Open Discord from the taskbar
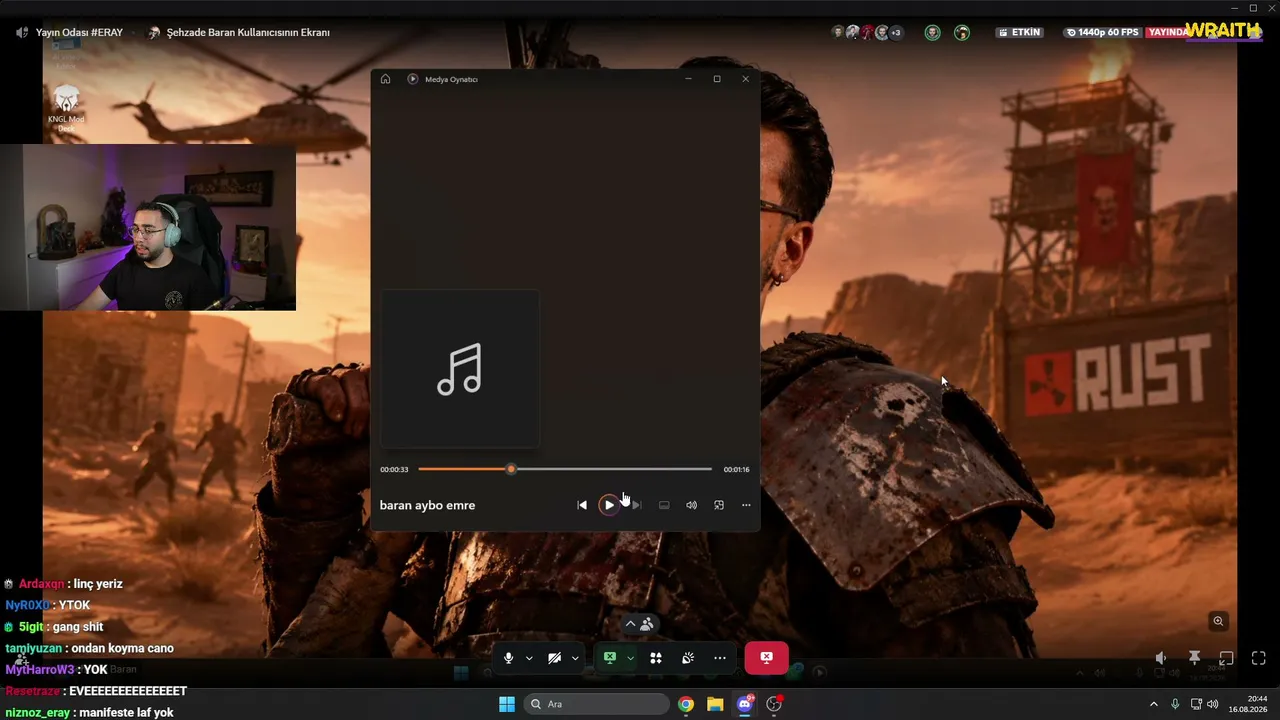1280x720 pixels. 745,704
